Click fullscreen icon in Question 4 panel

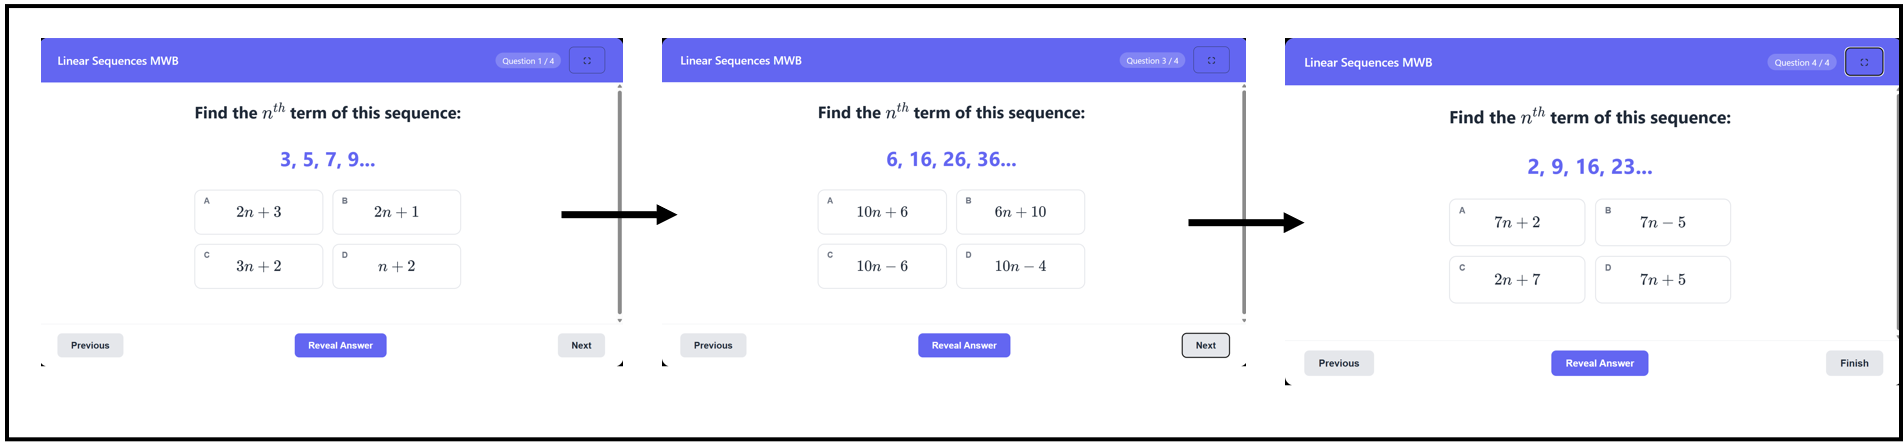tap(1864, 62)
